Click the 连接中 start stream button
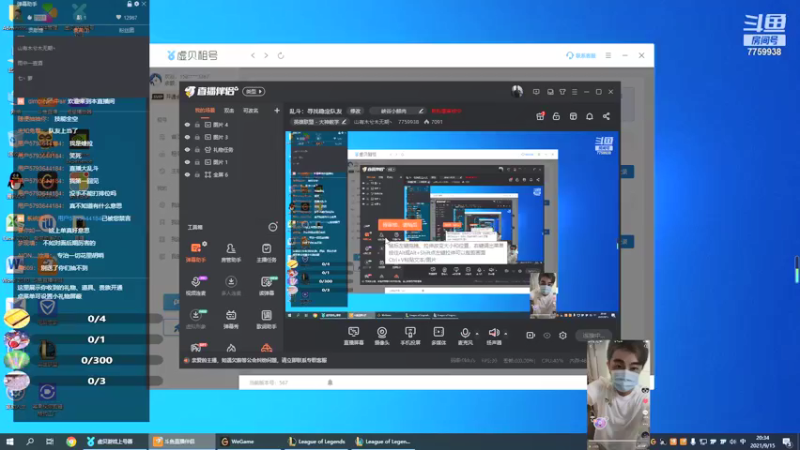800x450 pixels. tap(594, 335)
